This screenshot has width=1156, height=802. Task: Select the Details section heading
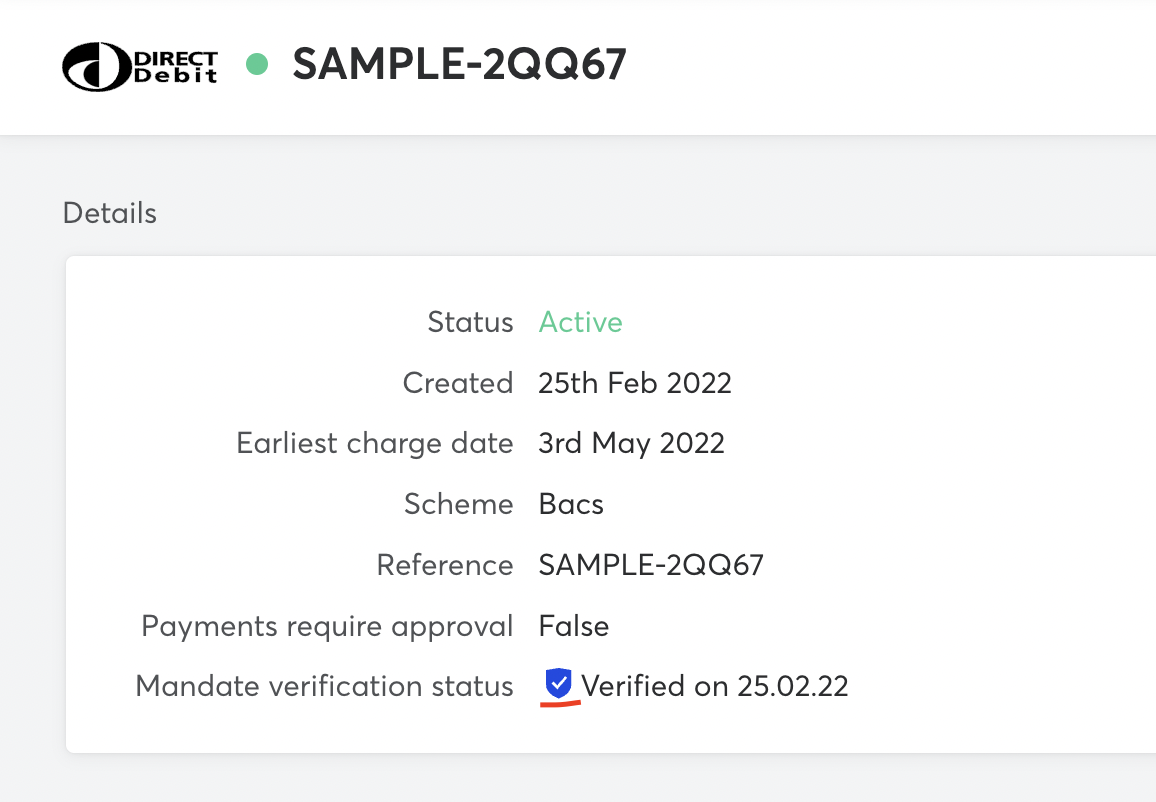[x=110, y=213]
